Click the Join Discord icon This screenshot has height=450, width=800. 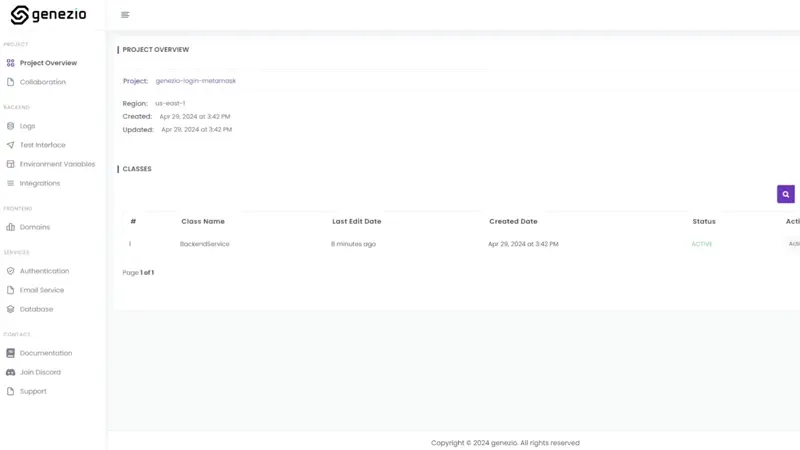click(x=10, y=372)
